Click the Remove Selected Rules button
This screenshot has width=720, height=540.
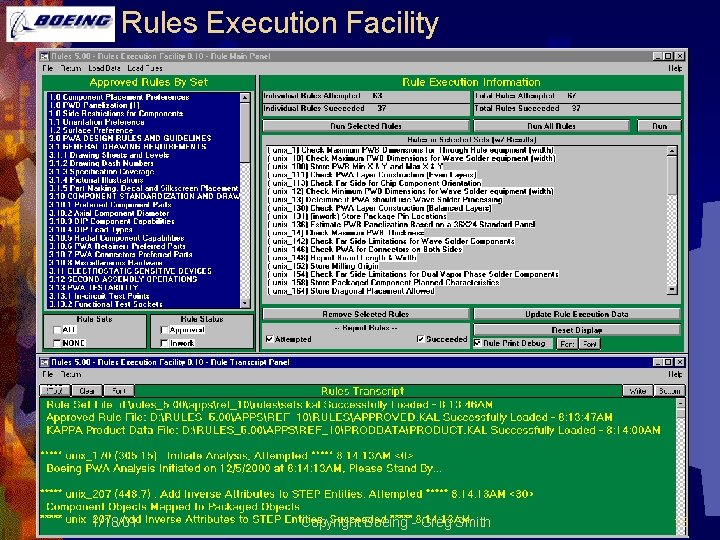click(x=366, y=314)
